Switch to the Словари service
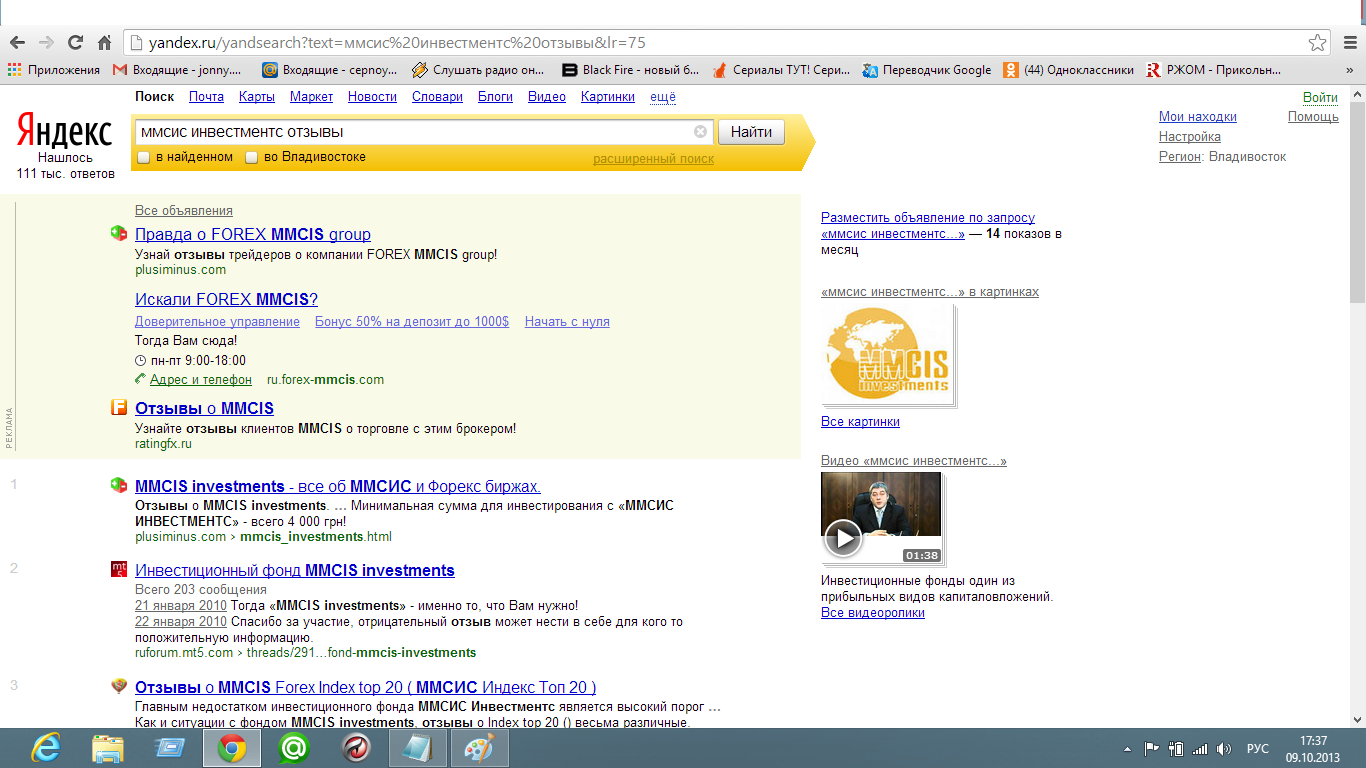This screenshot has width=1366, height=768. (x=437, y=97)
